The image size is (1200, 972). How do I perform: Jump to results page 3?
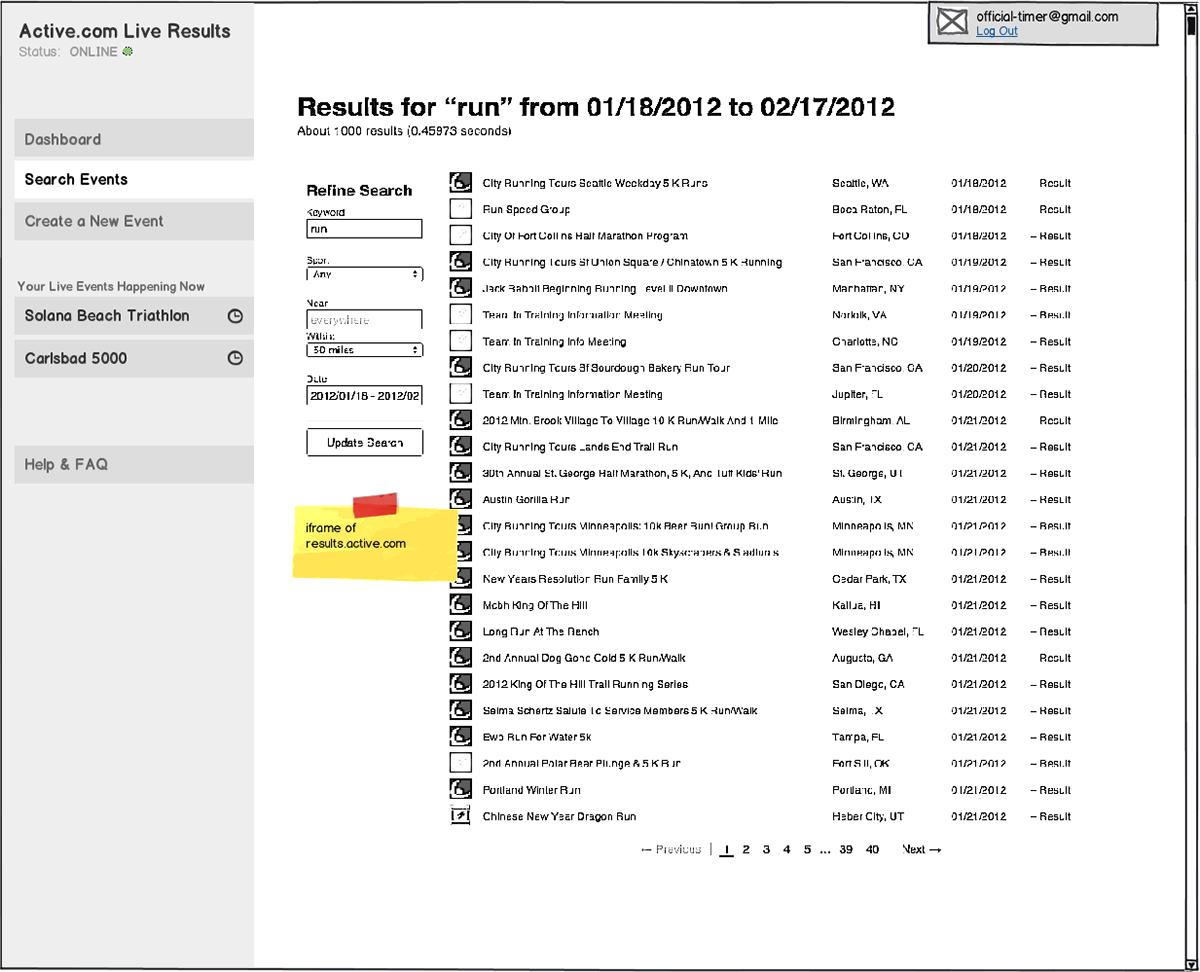point(766,850)
